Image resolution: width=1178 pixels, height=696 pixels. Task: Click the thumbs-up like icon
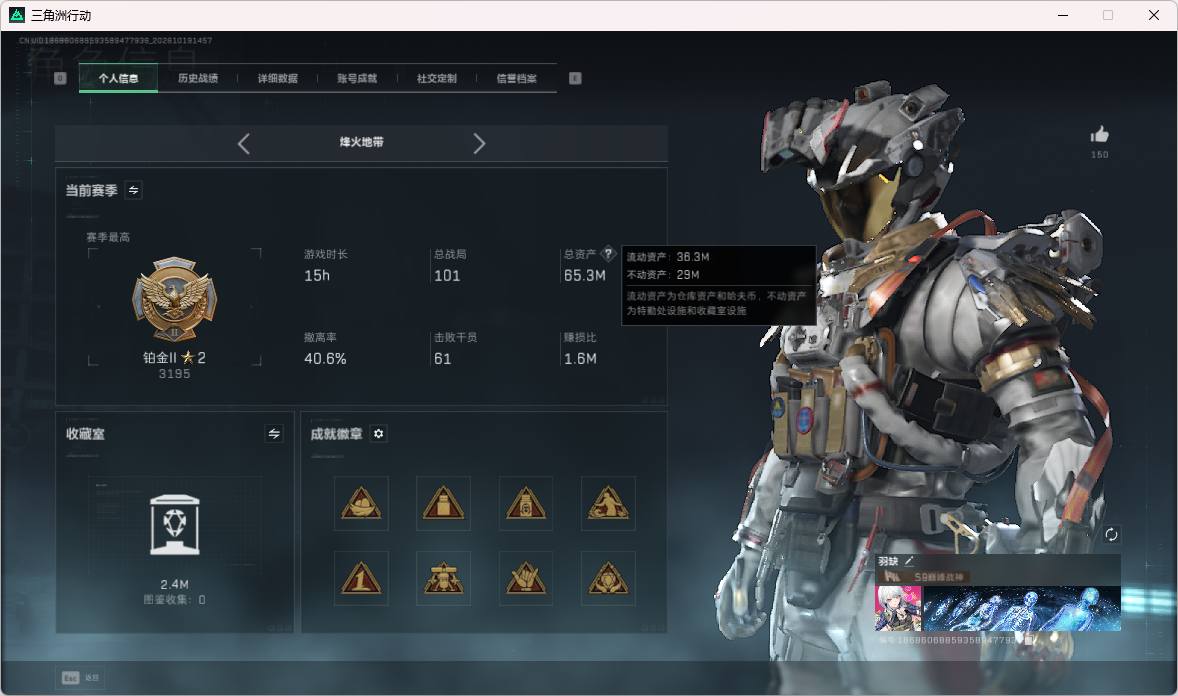click(1099, 135)
